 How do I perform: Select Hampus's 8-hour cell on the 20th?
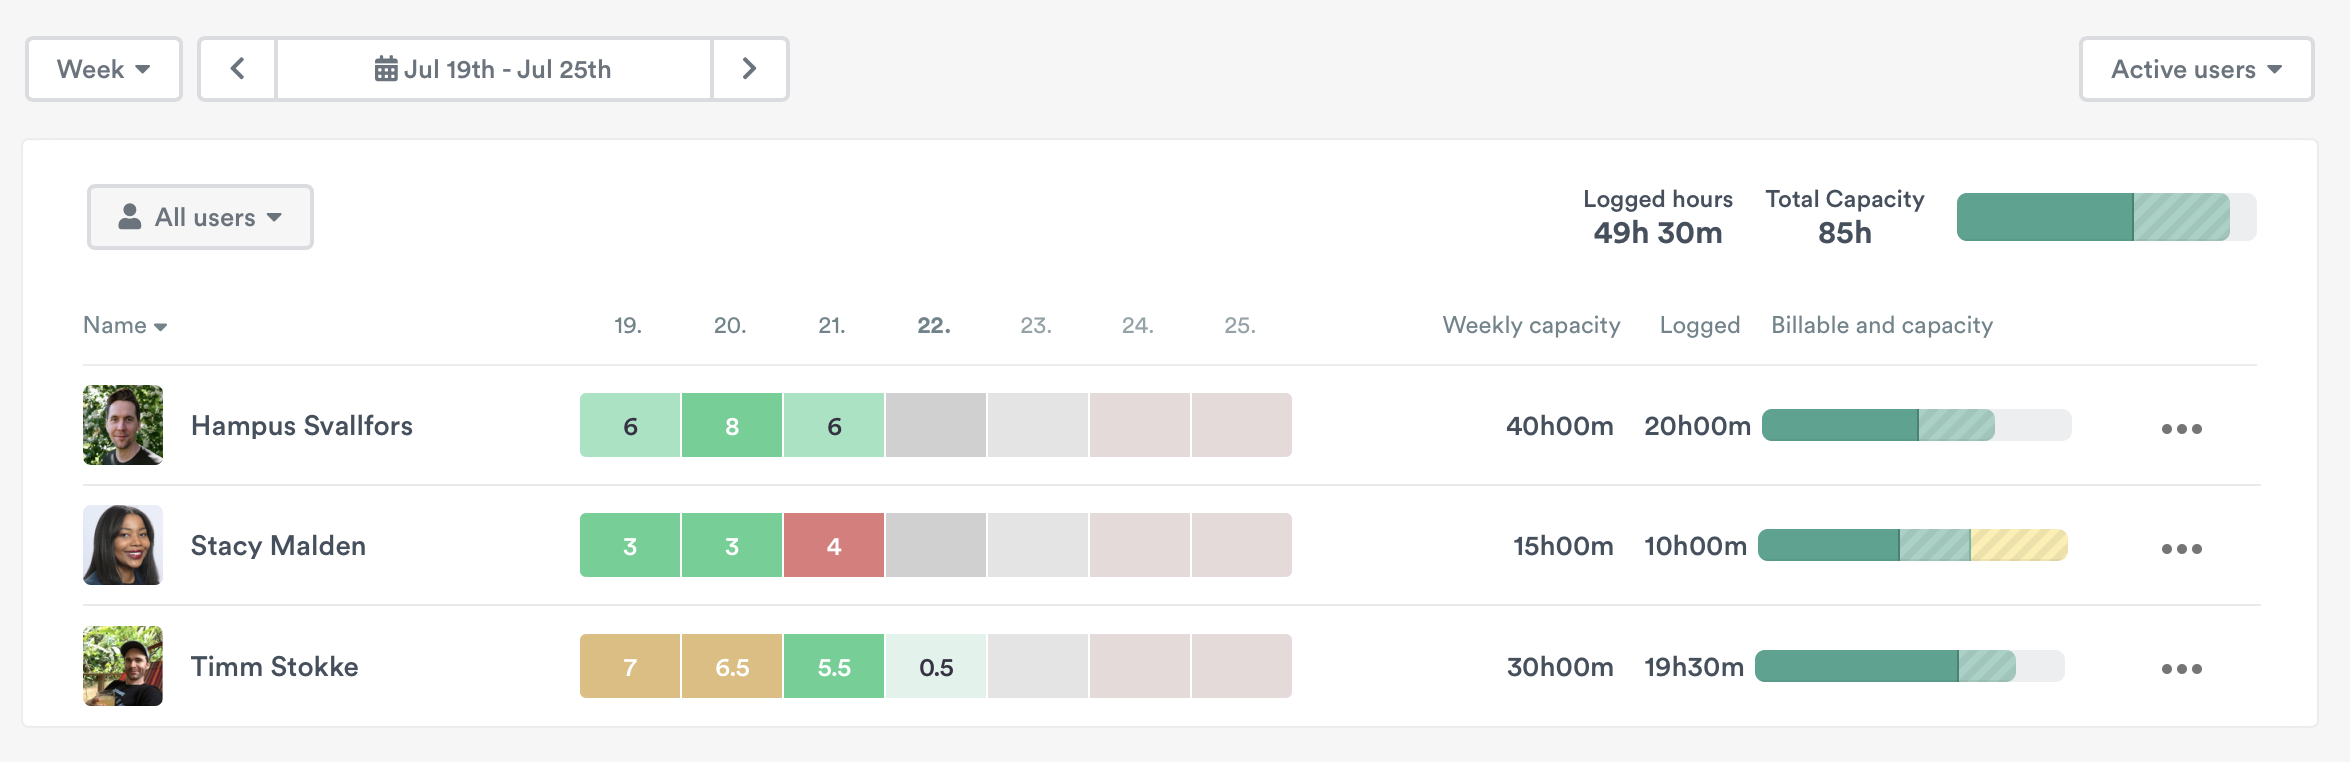coord(732,426)
